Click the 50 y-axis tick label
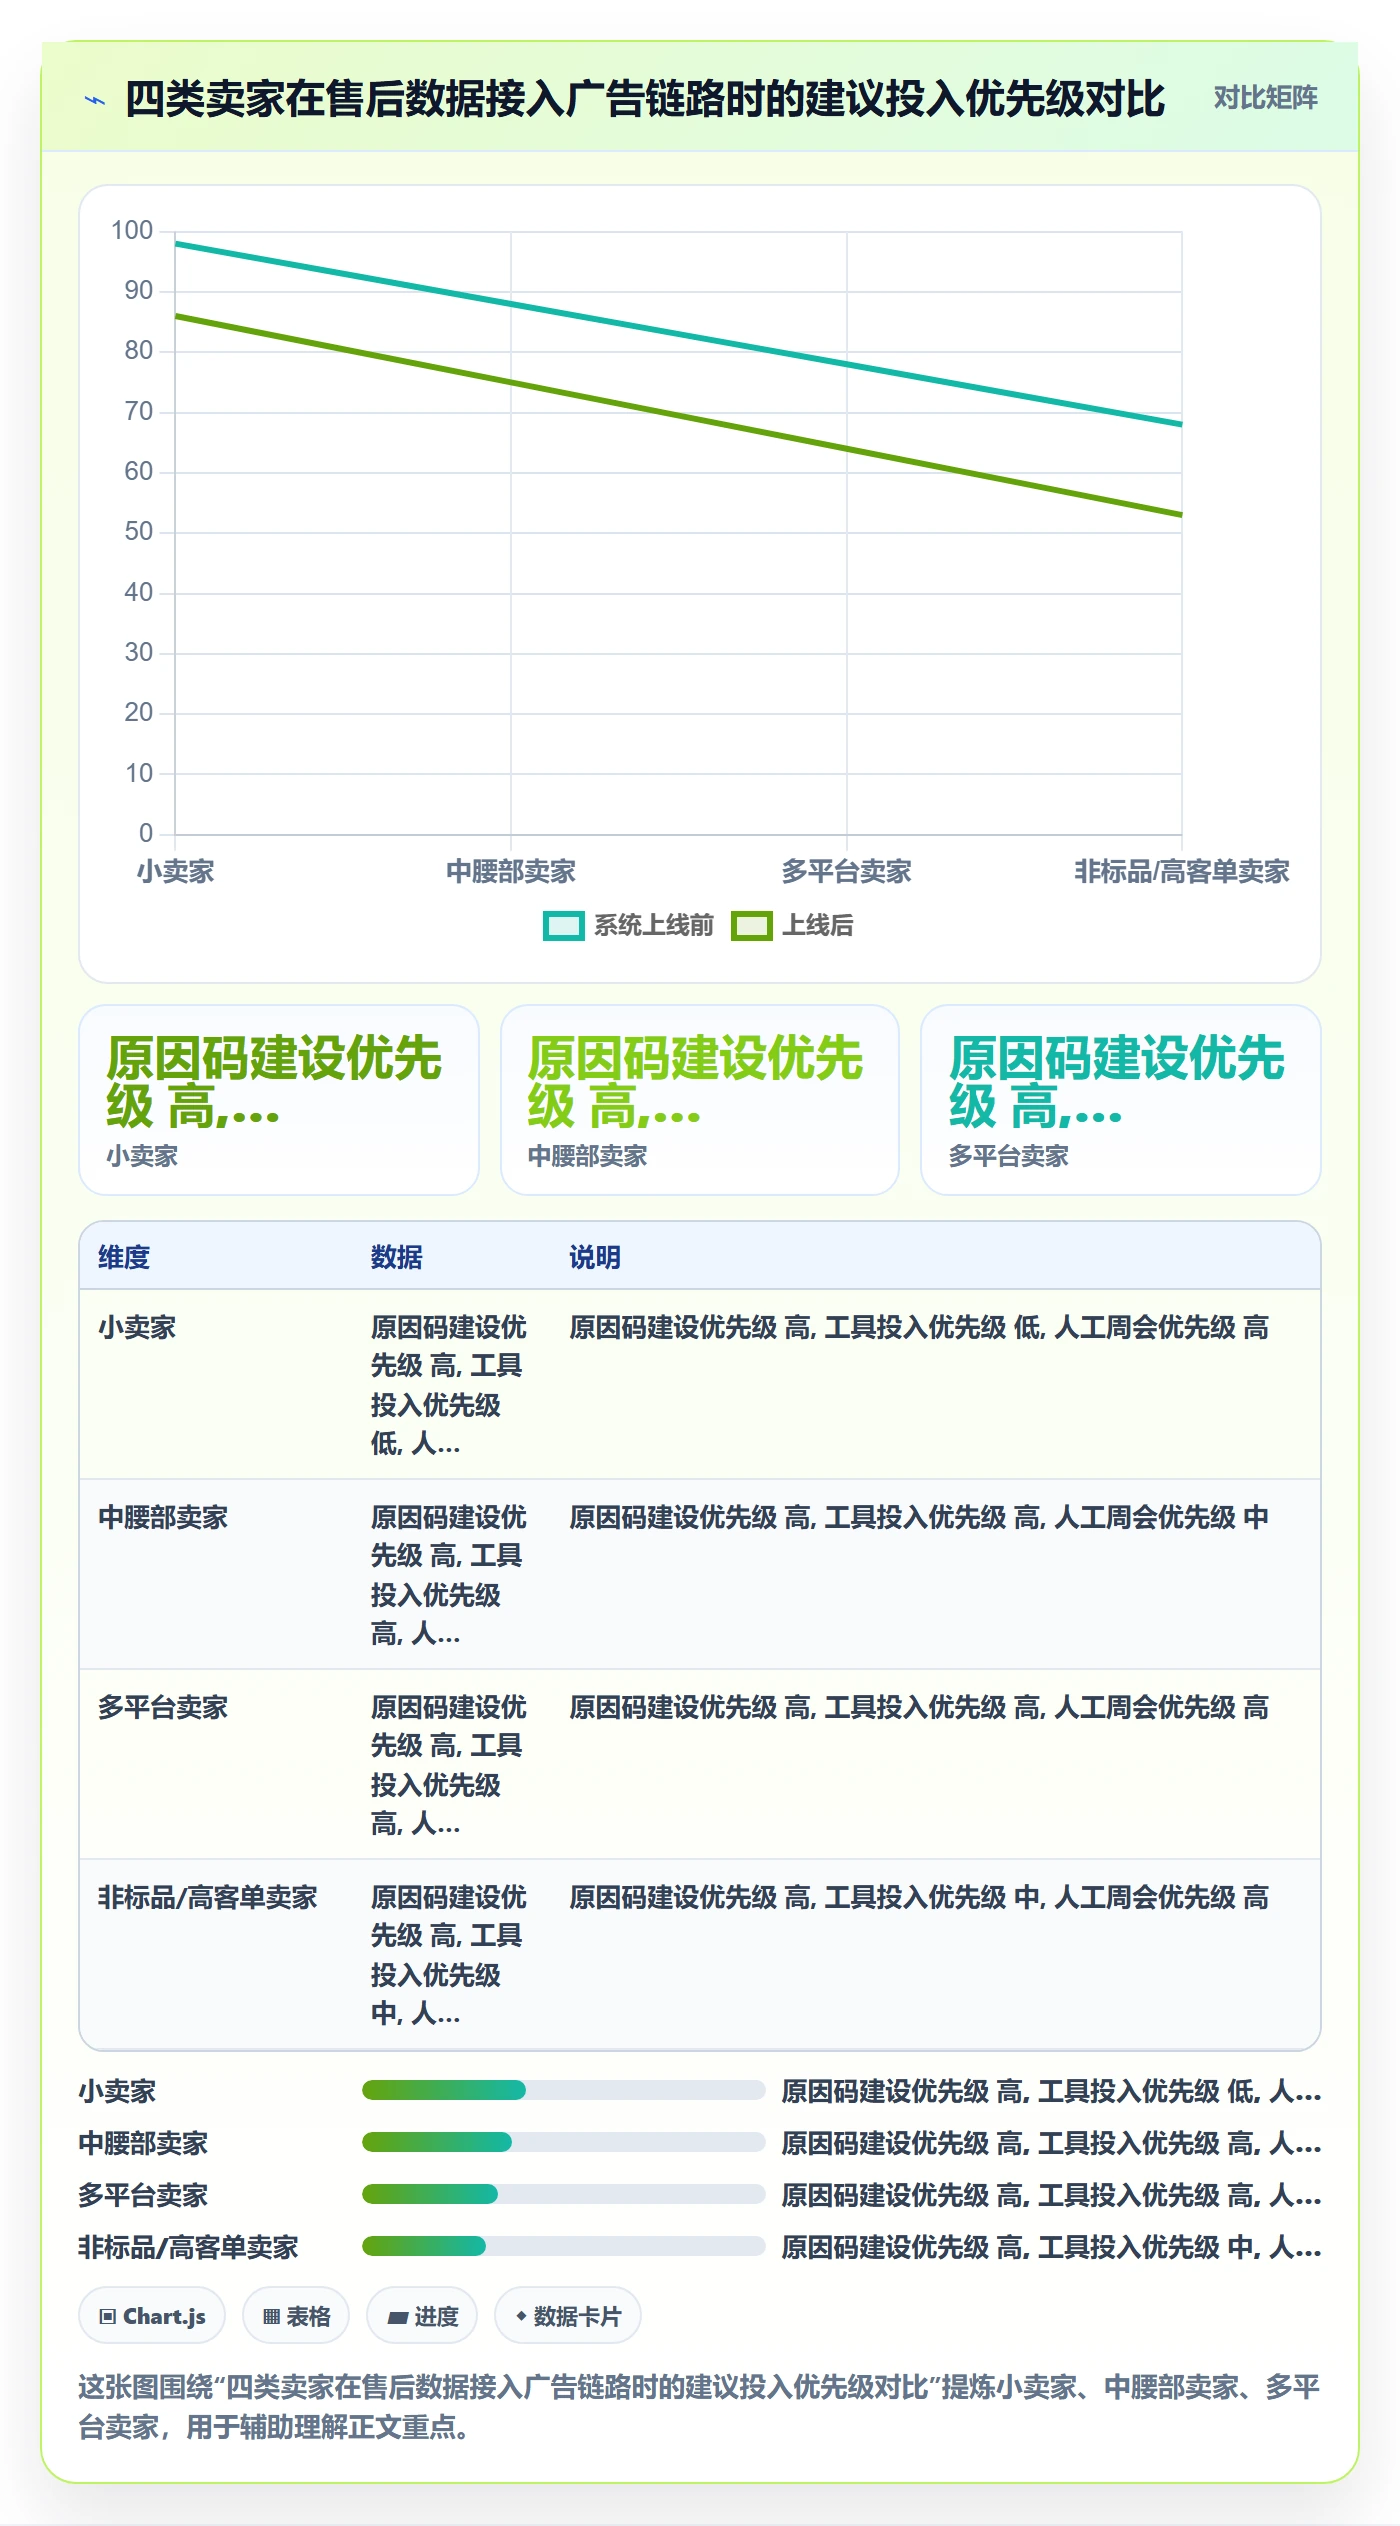 (139, 532)
